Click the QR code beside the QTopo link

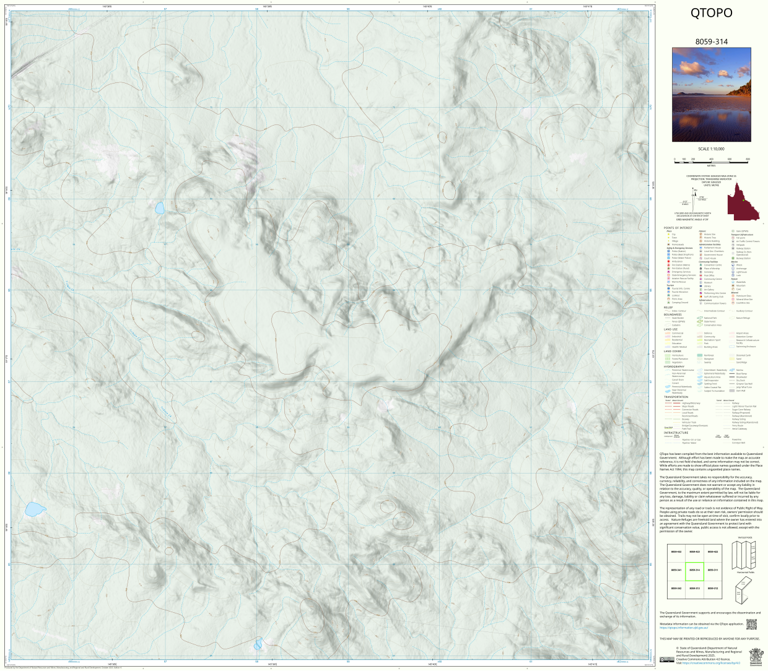[x=751, y=624]
